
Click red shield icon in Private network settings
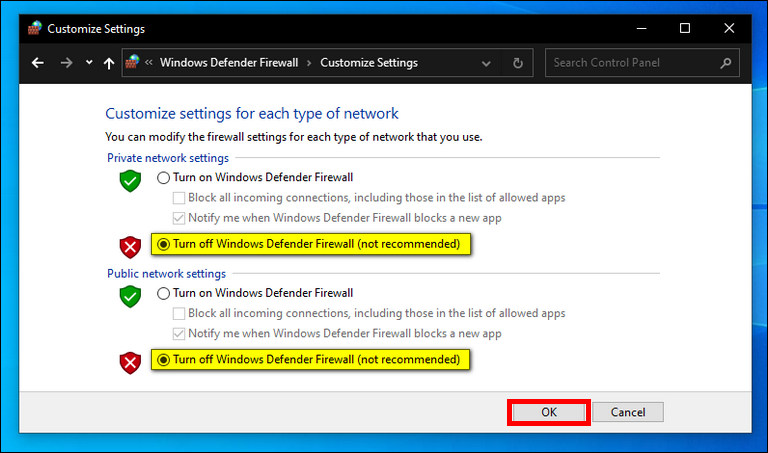[130, 247]
